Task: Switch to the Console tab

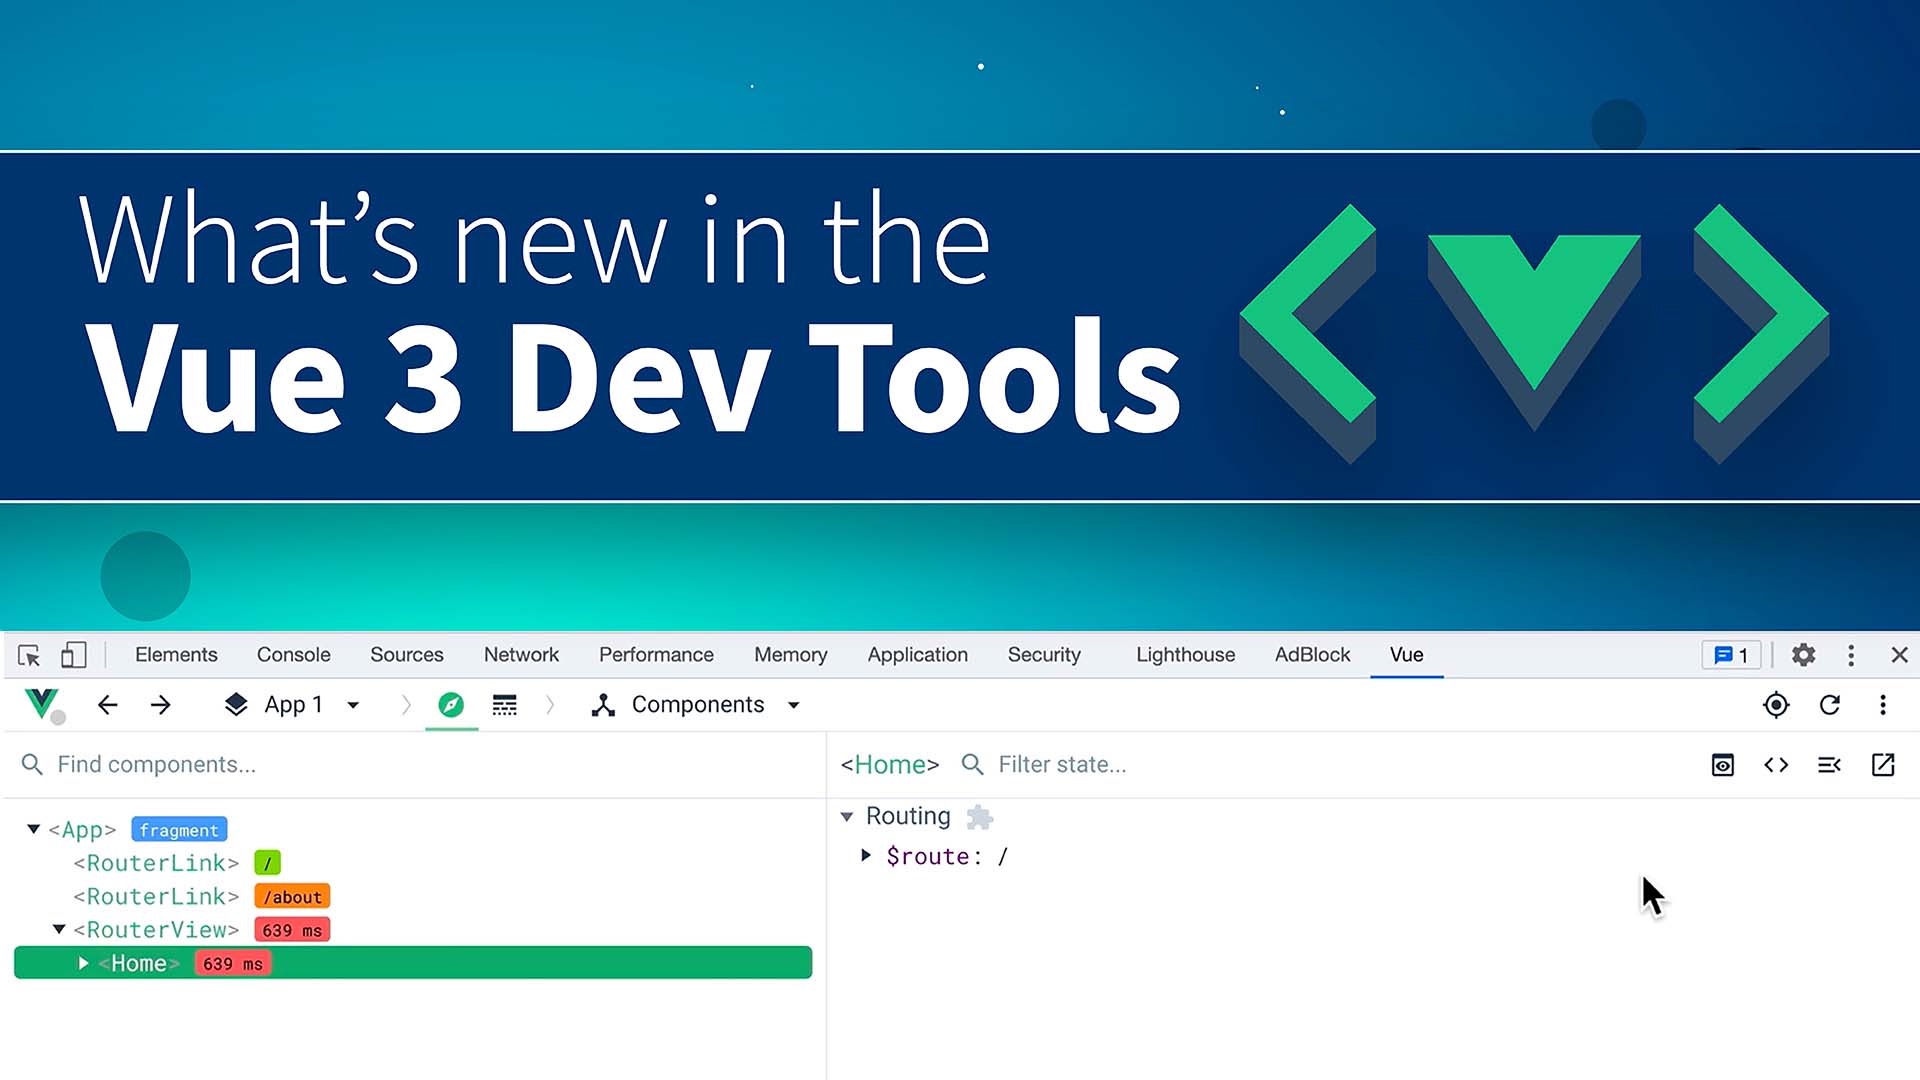Action: click(x=293, y=655)
